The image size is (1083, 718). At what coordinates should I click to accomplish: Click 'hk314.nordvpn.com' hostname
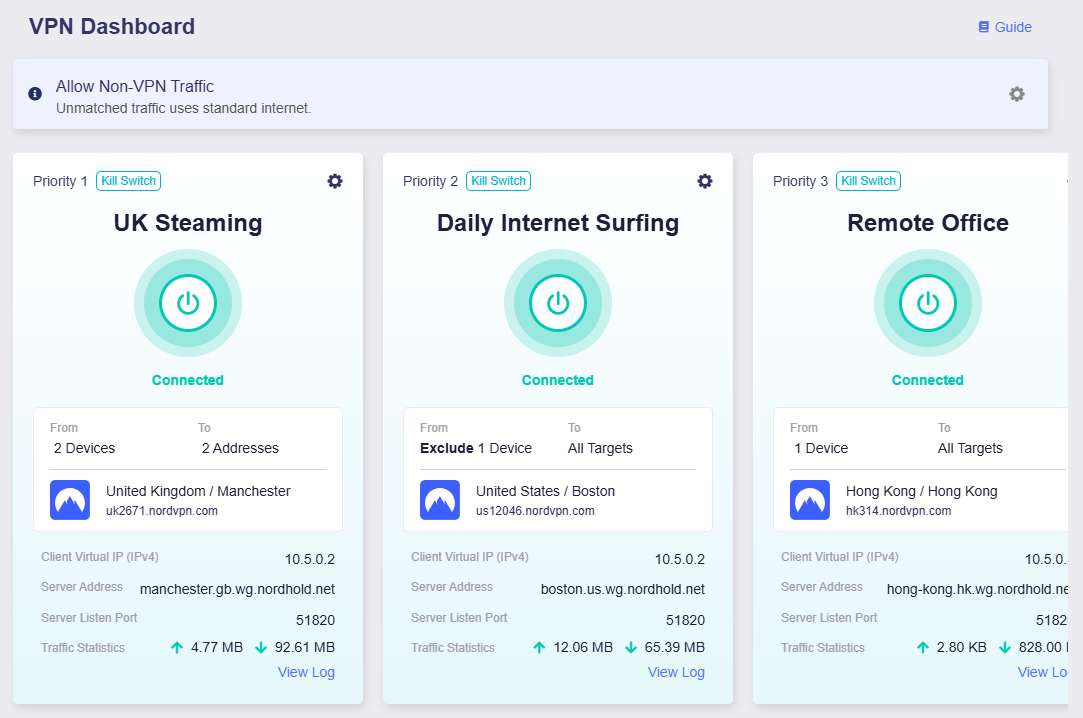click(x=899, y=511)
